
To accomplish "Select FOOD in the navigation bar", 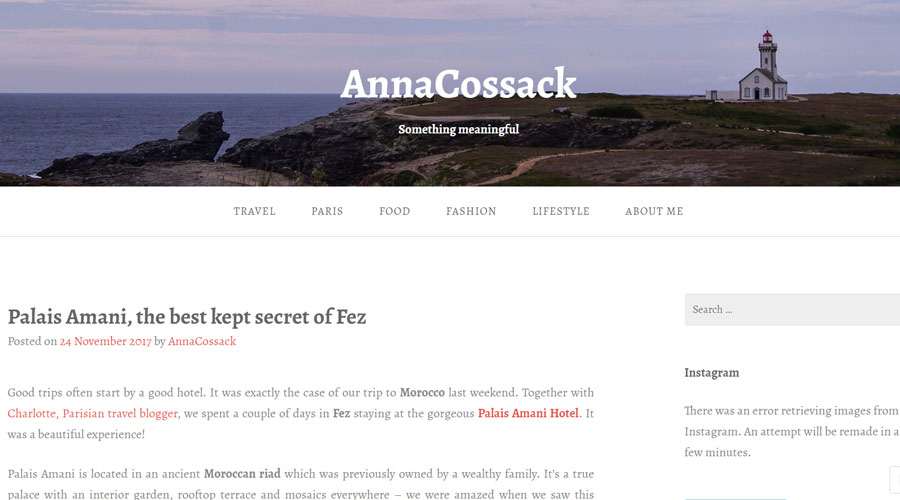I will point(394,211).
